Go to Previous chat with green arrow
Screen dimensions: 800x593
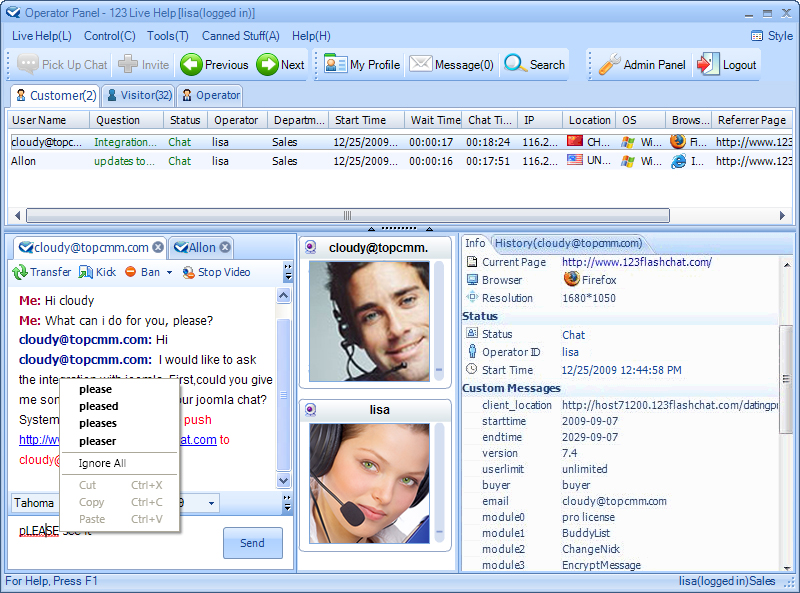214,65
